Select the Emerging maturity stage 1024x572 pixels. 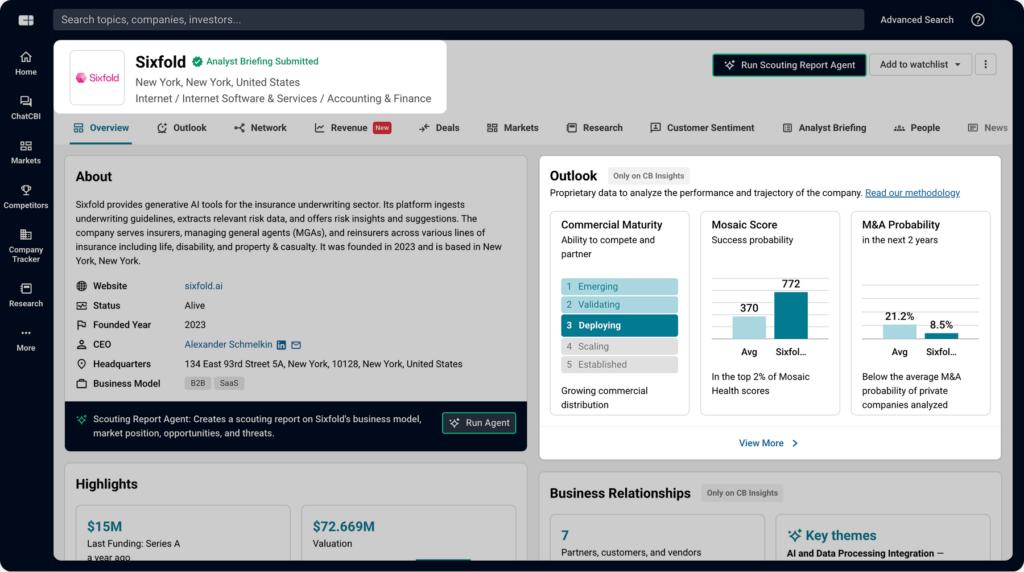[619, 287]
